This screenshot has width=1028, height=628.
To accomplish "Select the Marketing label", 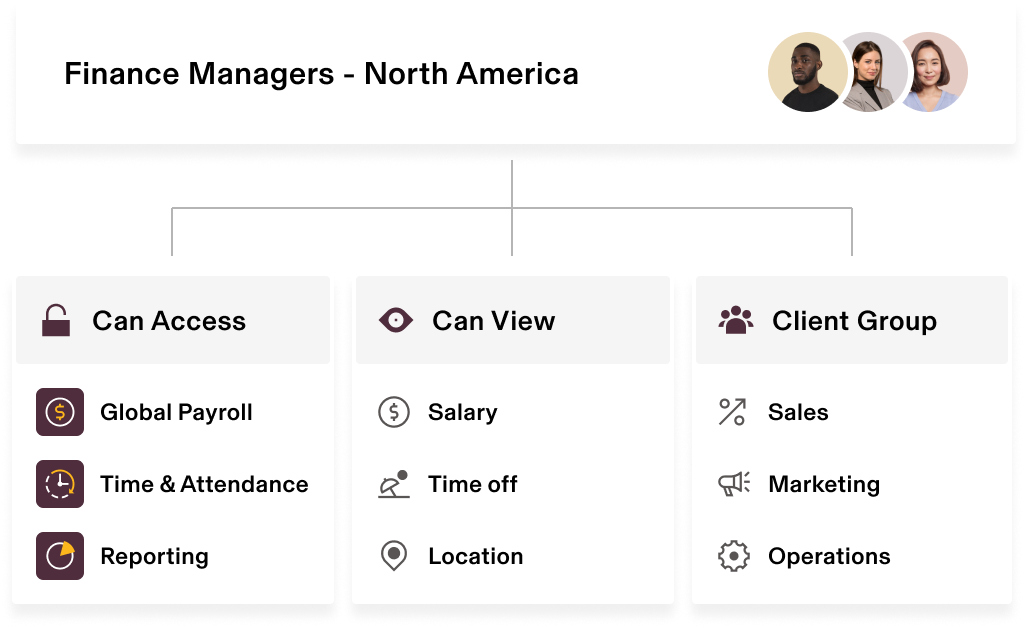I will (824, 484).
